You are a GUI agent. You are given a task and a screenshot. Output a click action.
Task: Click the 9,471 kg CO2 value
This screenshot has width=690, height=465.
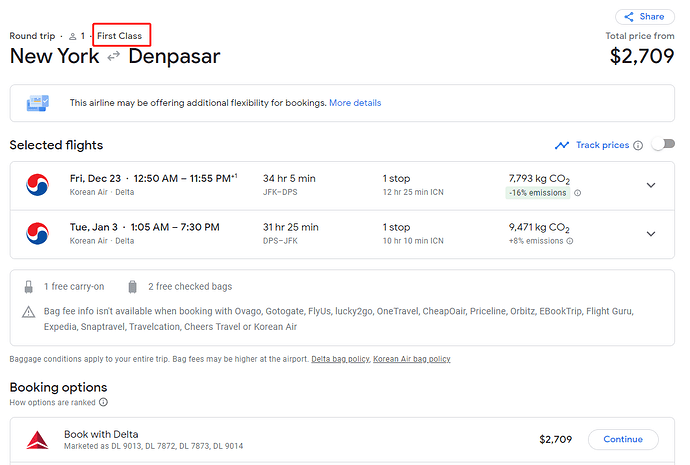tap(539, 227)
